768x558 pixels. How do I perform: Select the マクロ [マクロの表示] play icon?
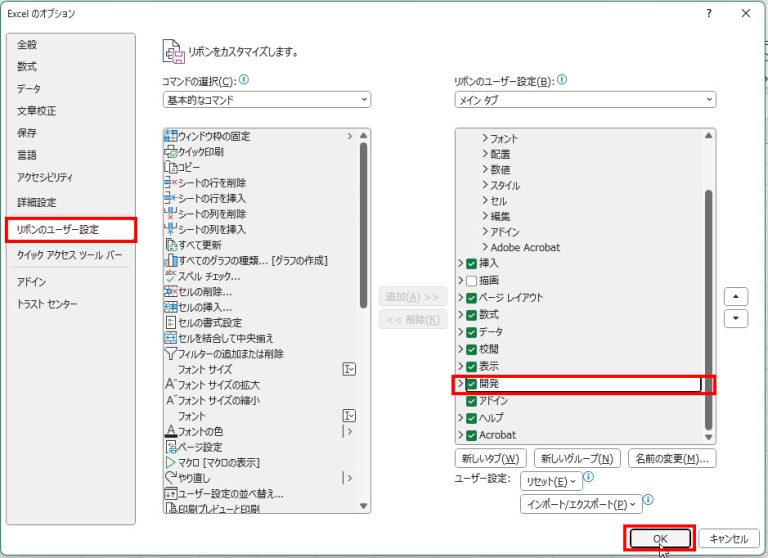(x=170, y=462)
